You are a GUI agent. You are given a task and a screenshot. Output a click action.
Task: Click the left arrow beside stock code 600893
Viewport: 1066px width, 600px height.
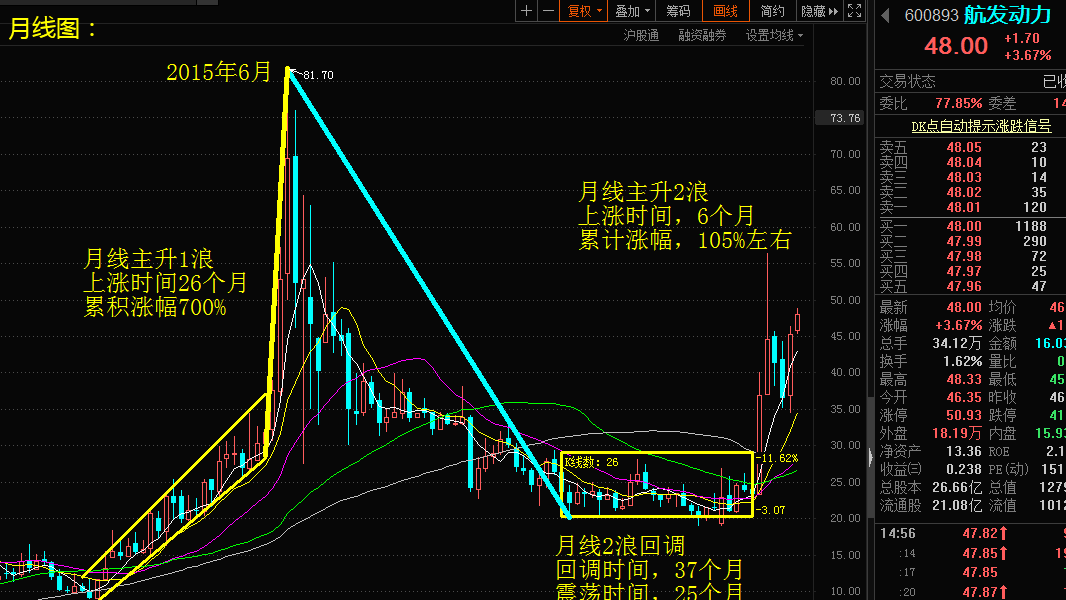(885, 15)
